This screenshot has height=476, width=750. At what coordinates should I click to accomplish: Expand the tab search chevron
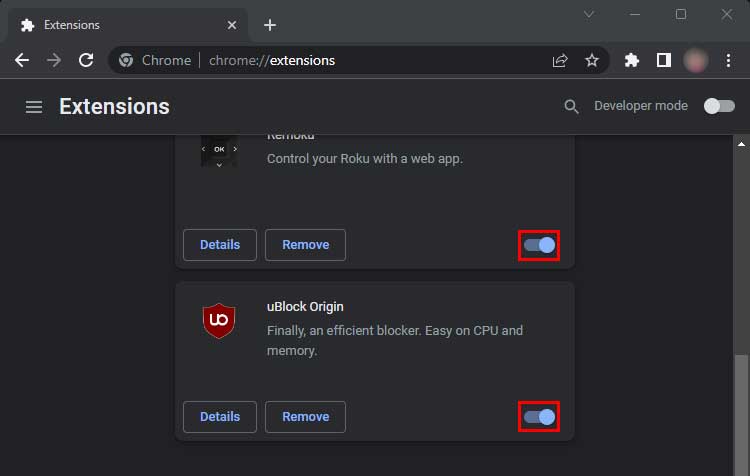coord(589,14)
